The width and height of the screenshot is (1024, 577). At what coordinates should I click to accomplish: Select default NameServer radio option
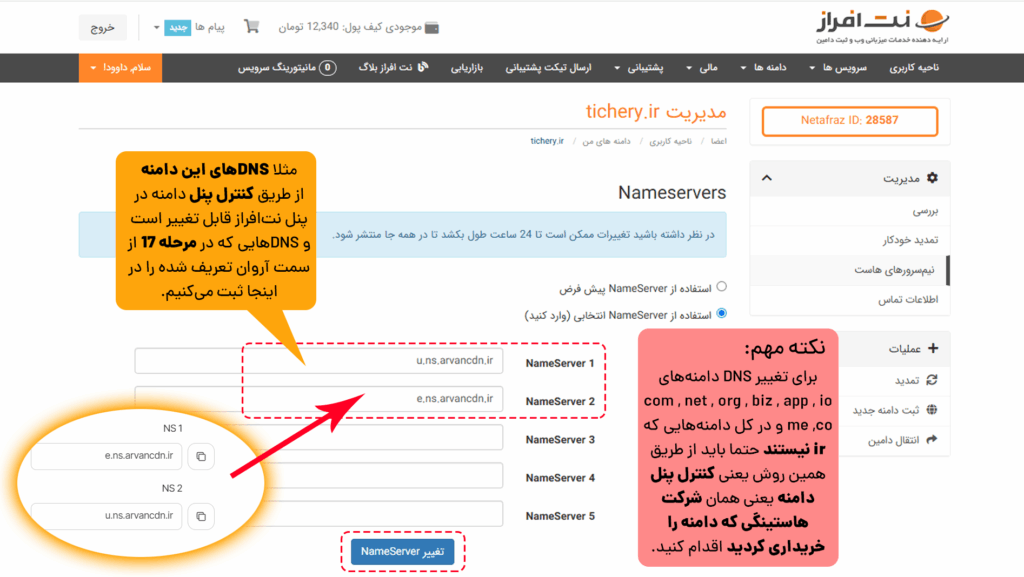coord(722,287)
